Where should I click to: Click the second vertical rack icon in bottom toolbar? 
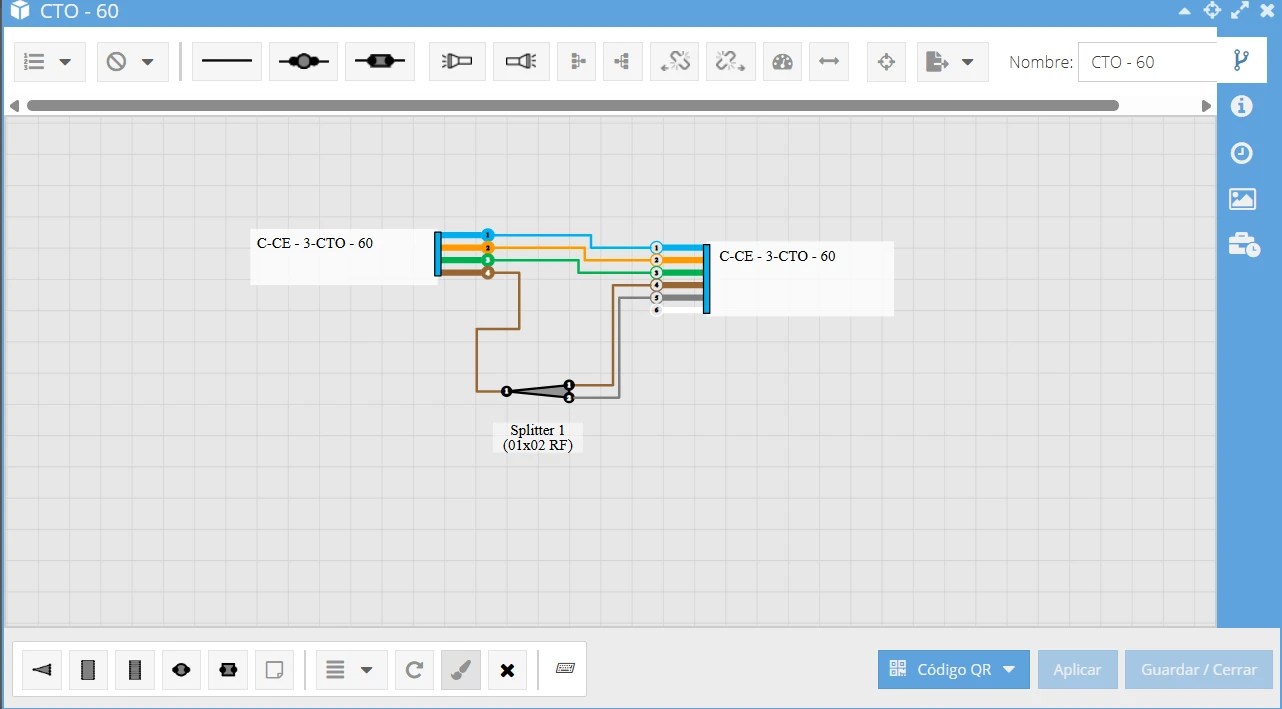[135, 670]
